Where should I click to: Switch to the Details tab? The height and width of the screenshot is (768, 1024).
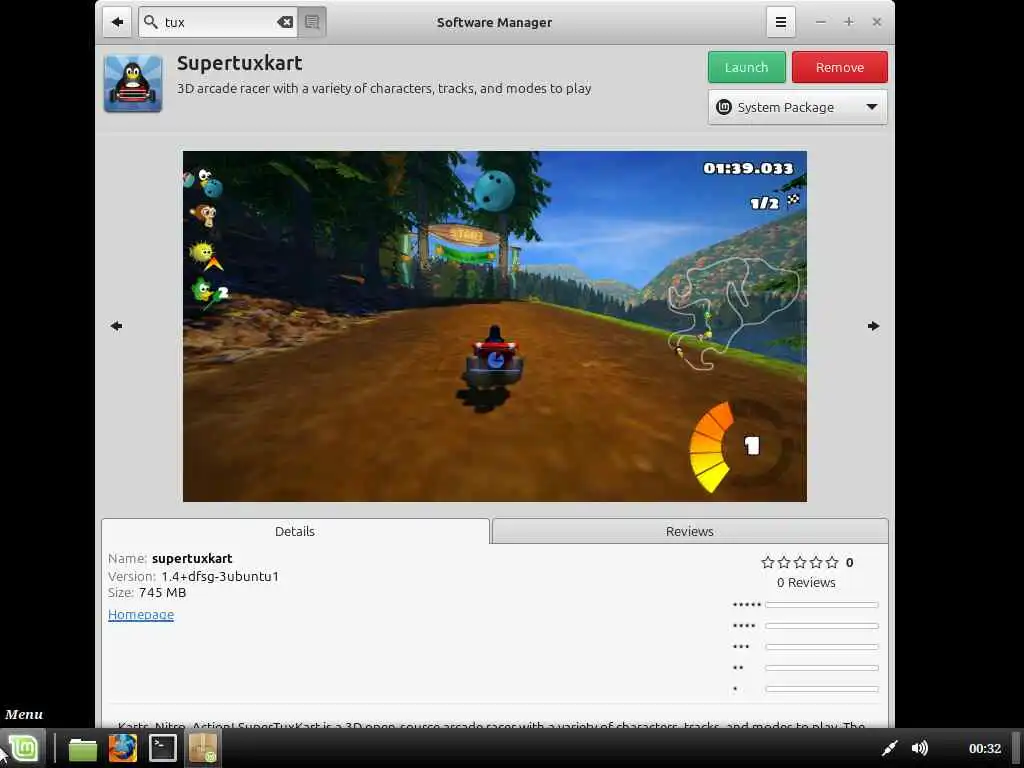pyautogui.click(x=295, y=531)
